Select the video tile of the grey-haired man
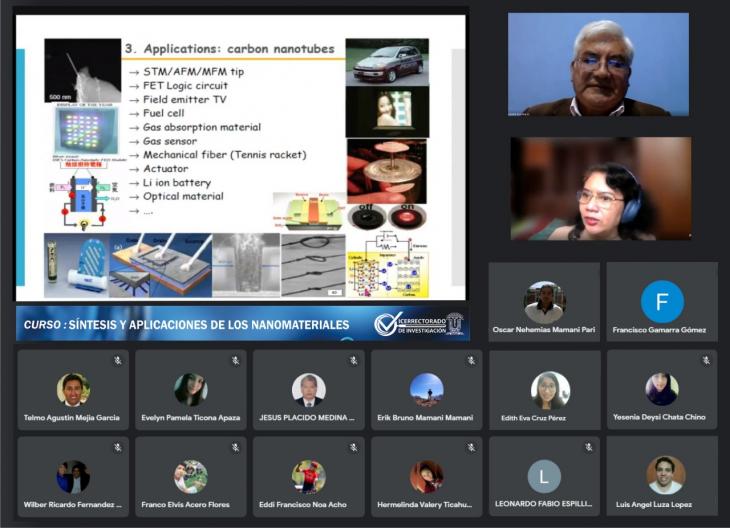Image resolution: width=730 pixels, height=528 pixels. point(599,64)
